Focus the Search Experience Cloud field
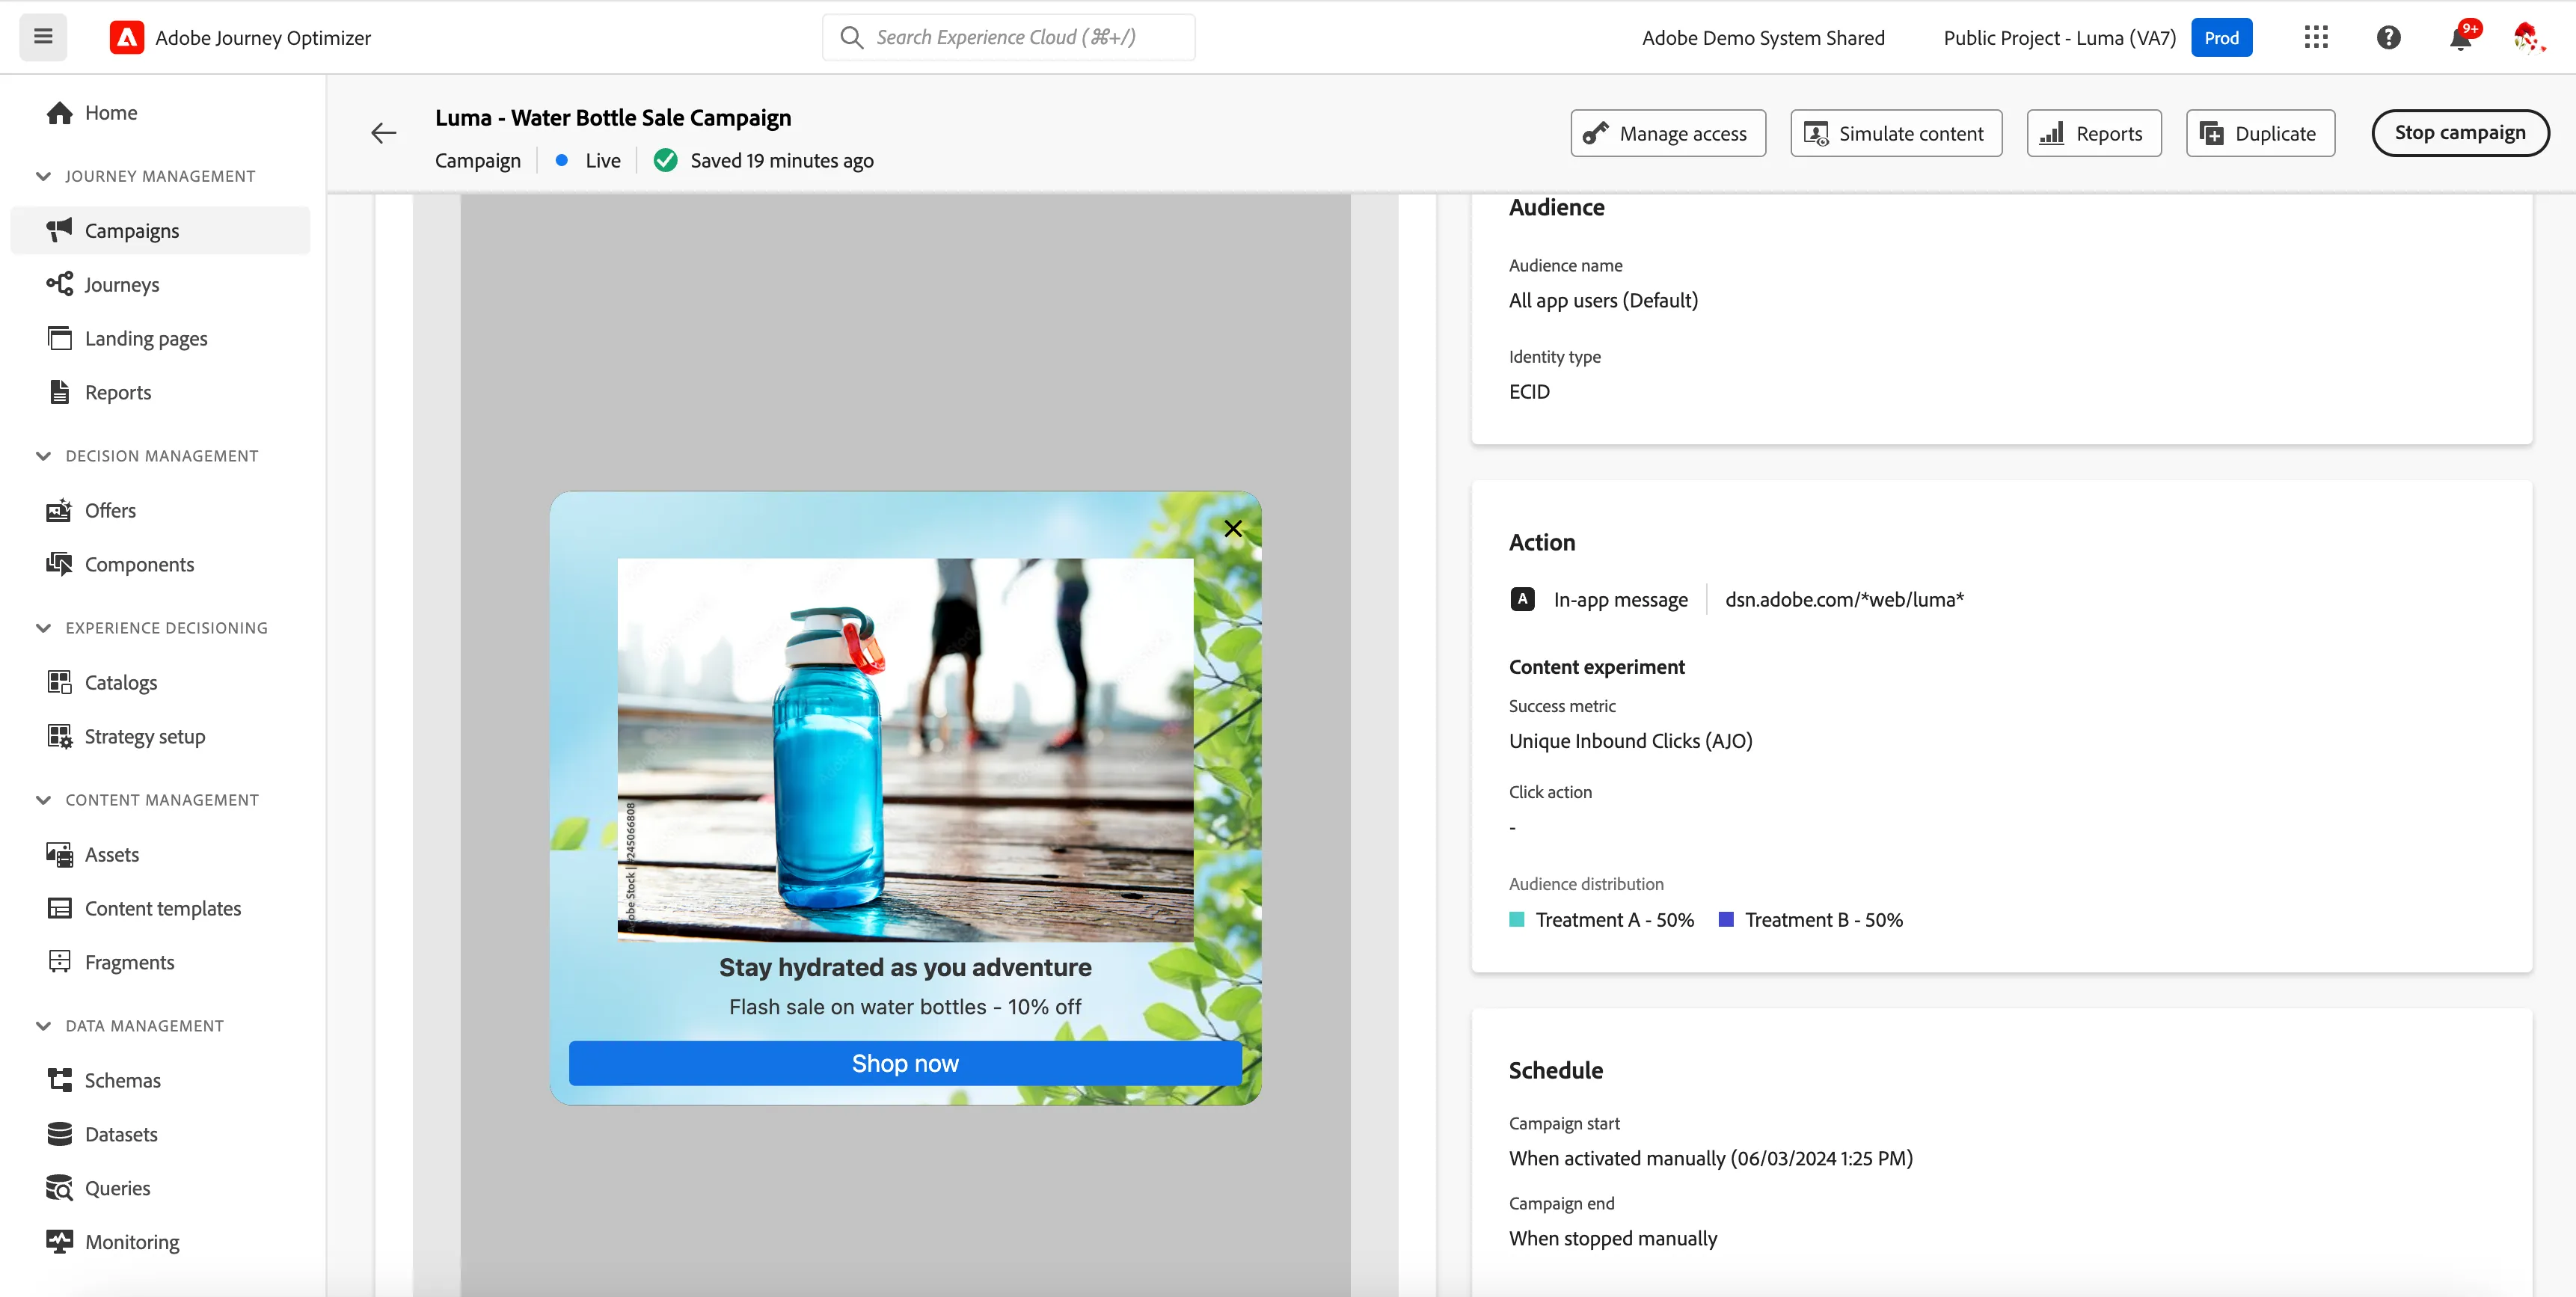The height and width of the screenshot is (1297, 2576). (1008, 37)
